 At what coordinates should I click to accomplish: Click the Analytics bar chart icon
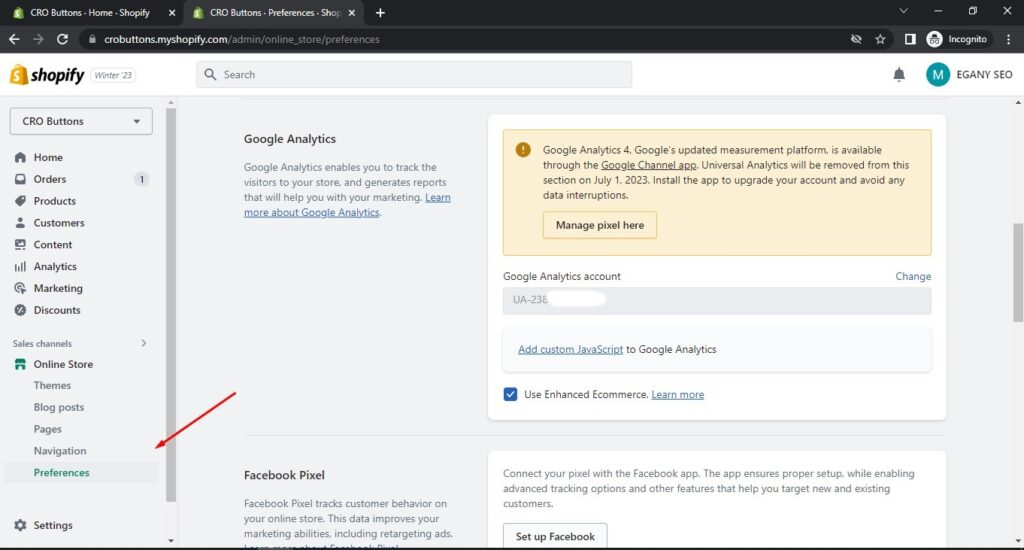(x=20, y=267)
